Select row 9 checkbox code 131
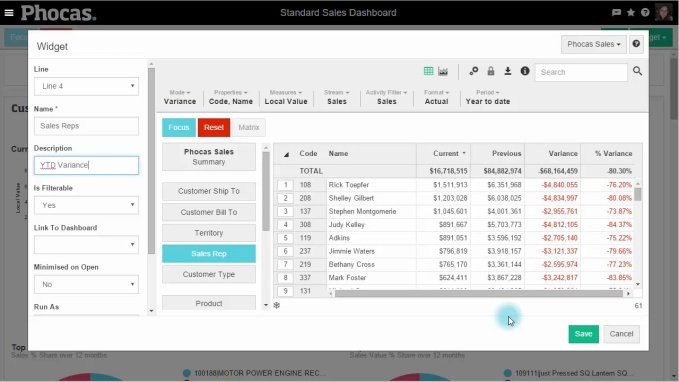Image resolution: width=679 pixels, height=382 pixels. 285,291
